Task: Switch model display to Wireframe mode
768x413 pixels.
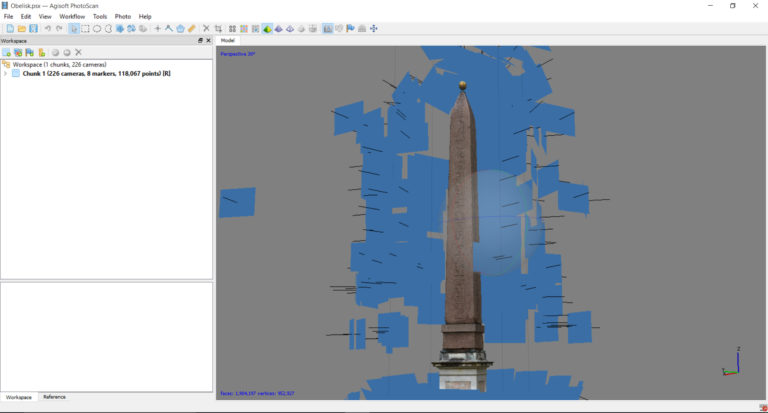Action: (290, 28)
